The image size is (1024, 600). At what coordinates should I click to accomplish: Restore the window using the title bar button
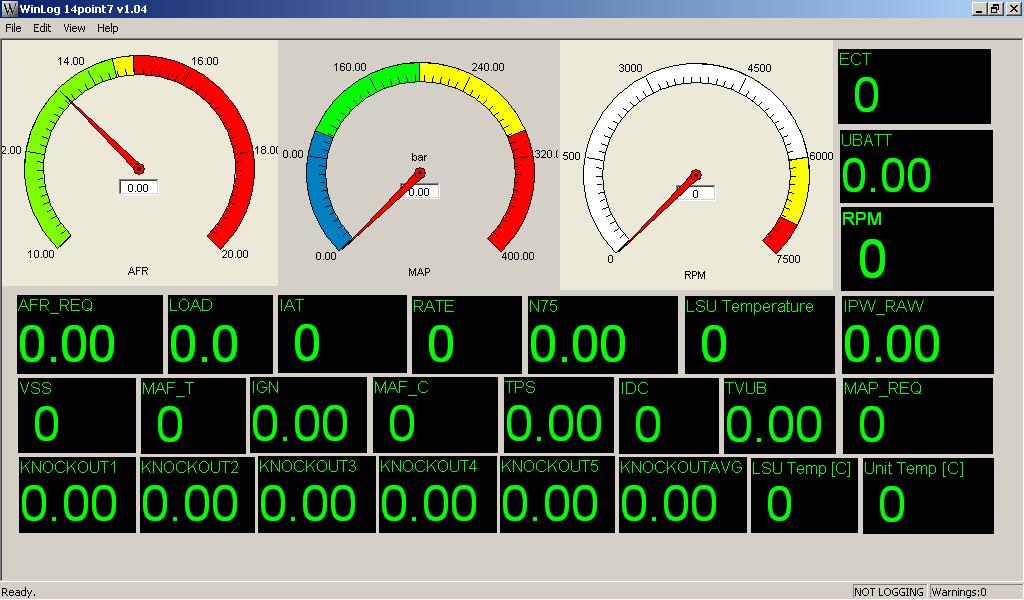pyautogui.click(x=995, y=8)
